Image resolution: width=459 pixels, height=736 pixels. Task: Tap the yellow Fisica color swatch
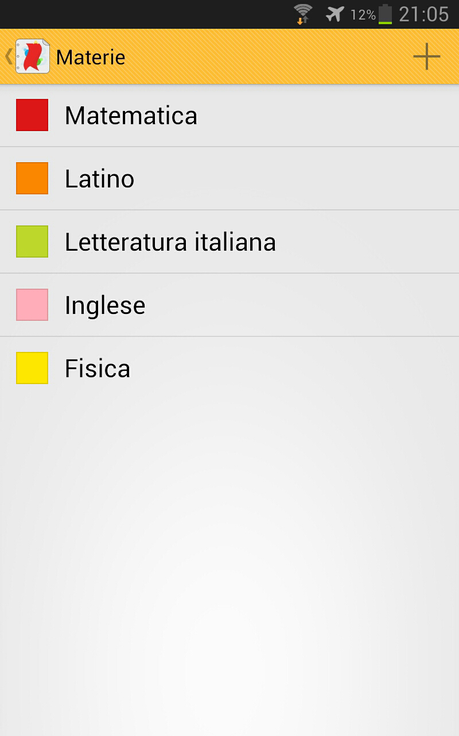point(32,368)
